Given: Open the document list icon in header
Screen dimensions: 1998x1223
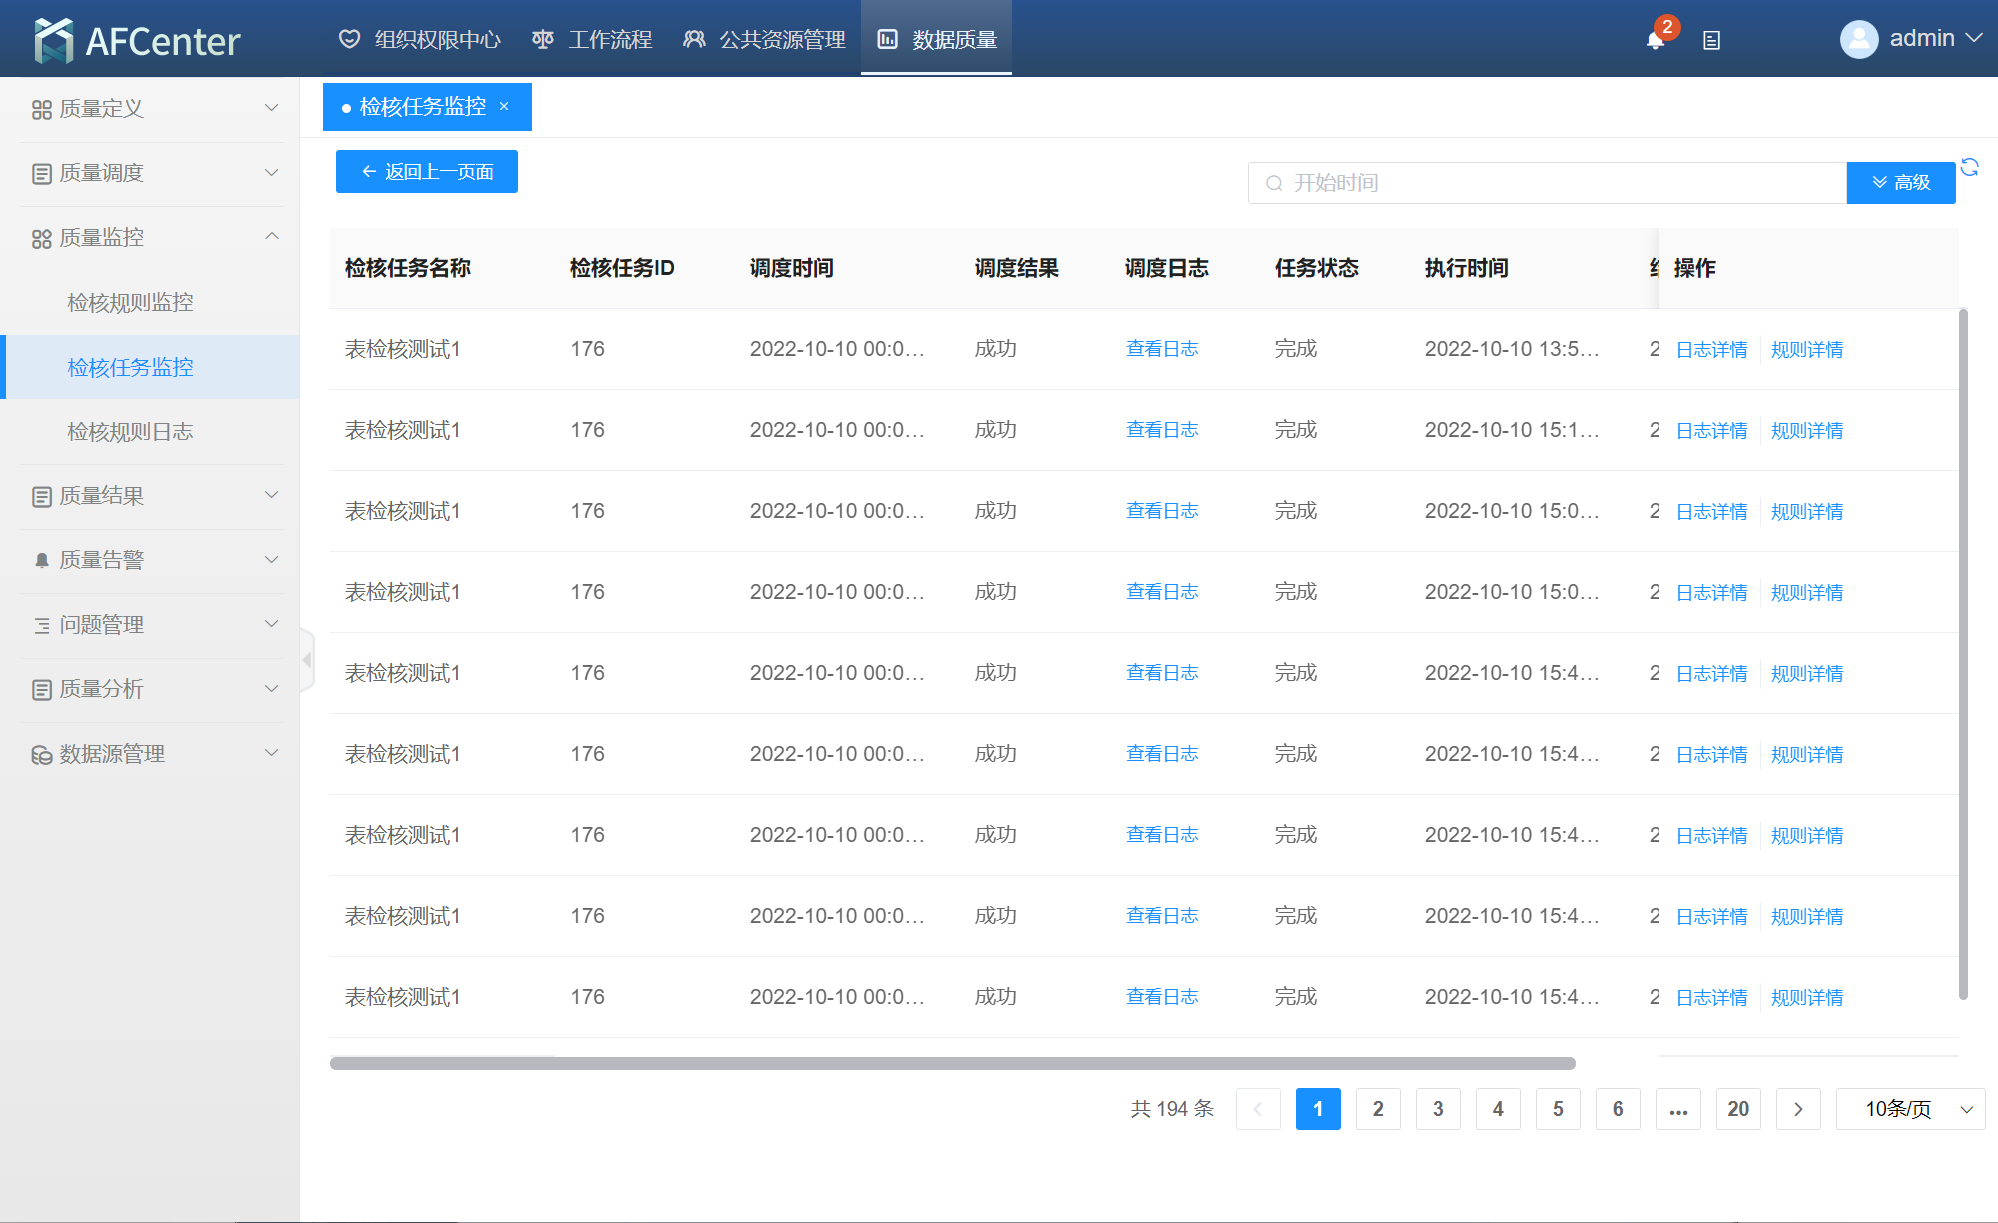Looking at the screenshot, I should [x=1711, y=40].
